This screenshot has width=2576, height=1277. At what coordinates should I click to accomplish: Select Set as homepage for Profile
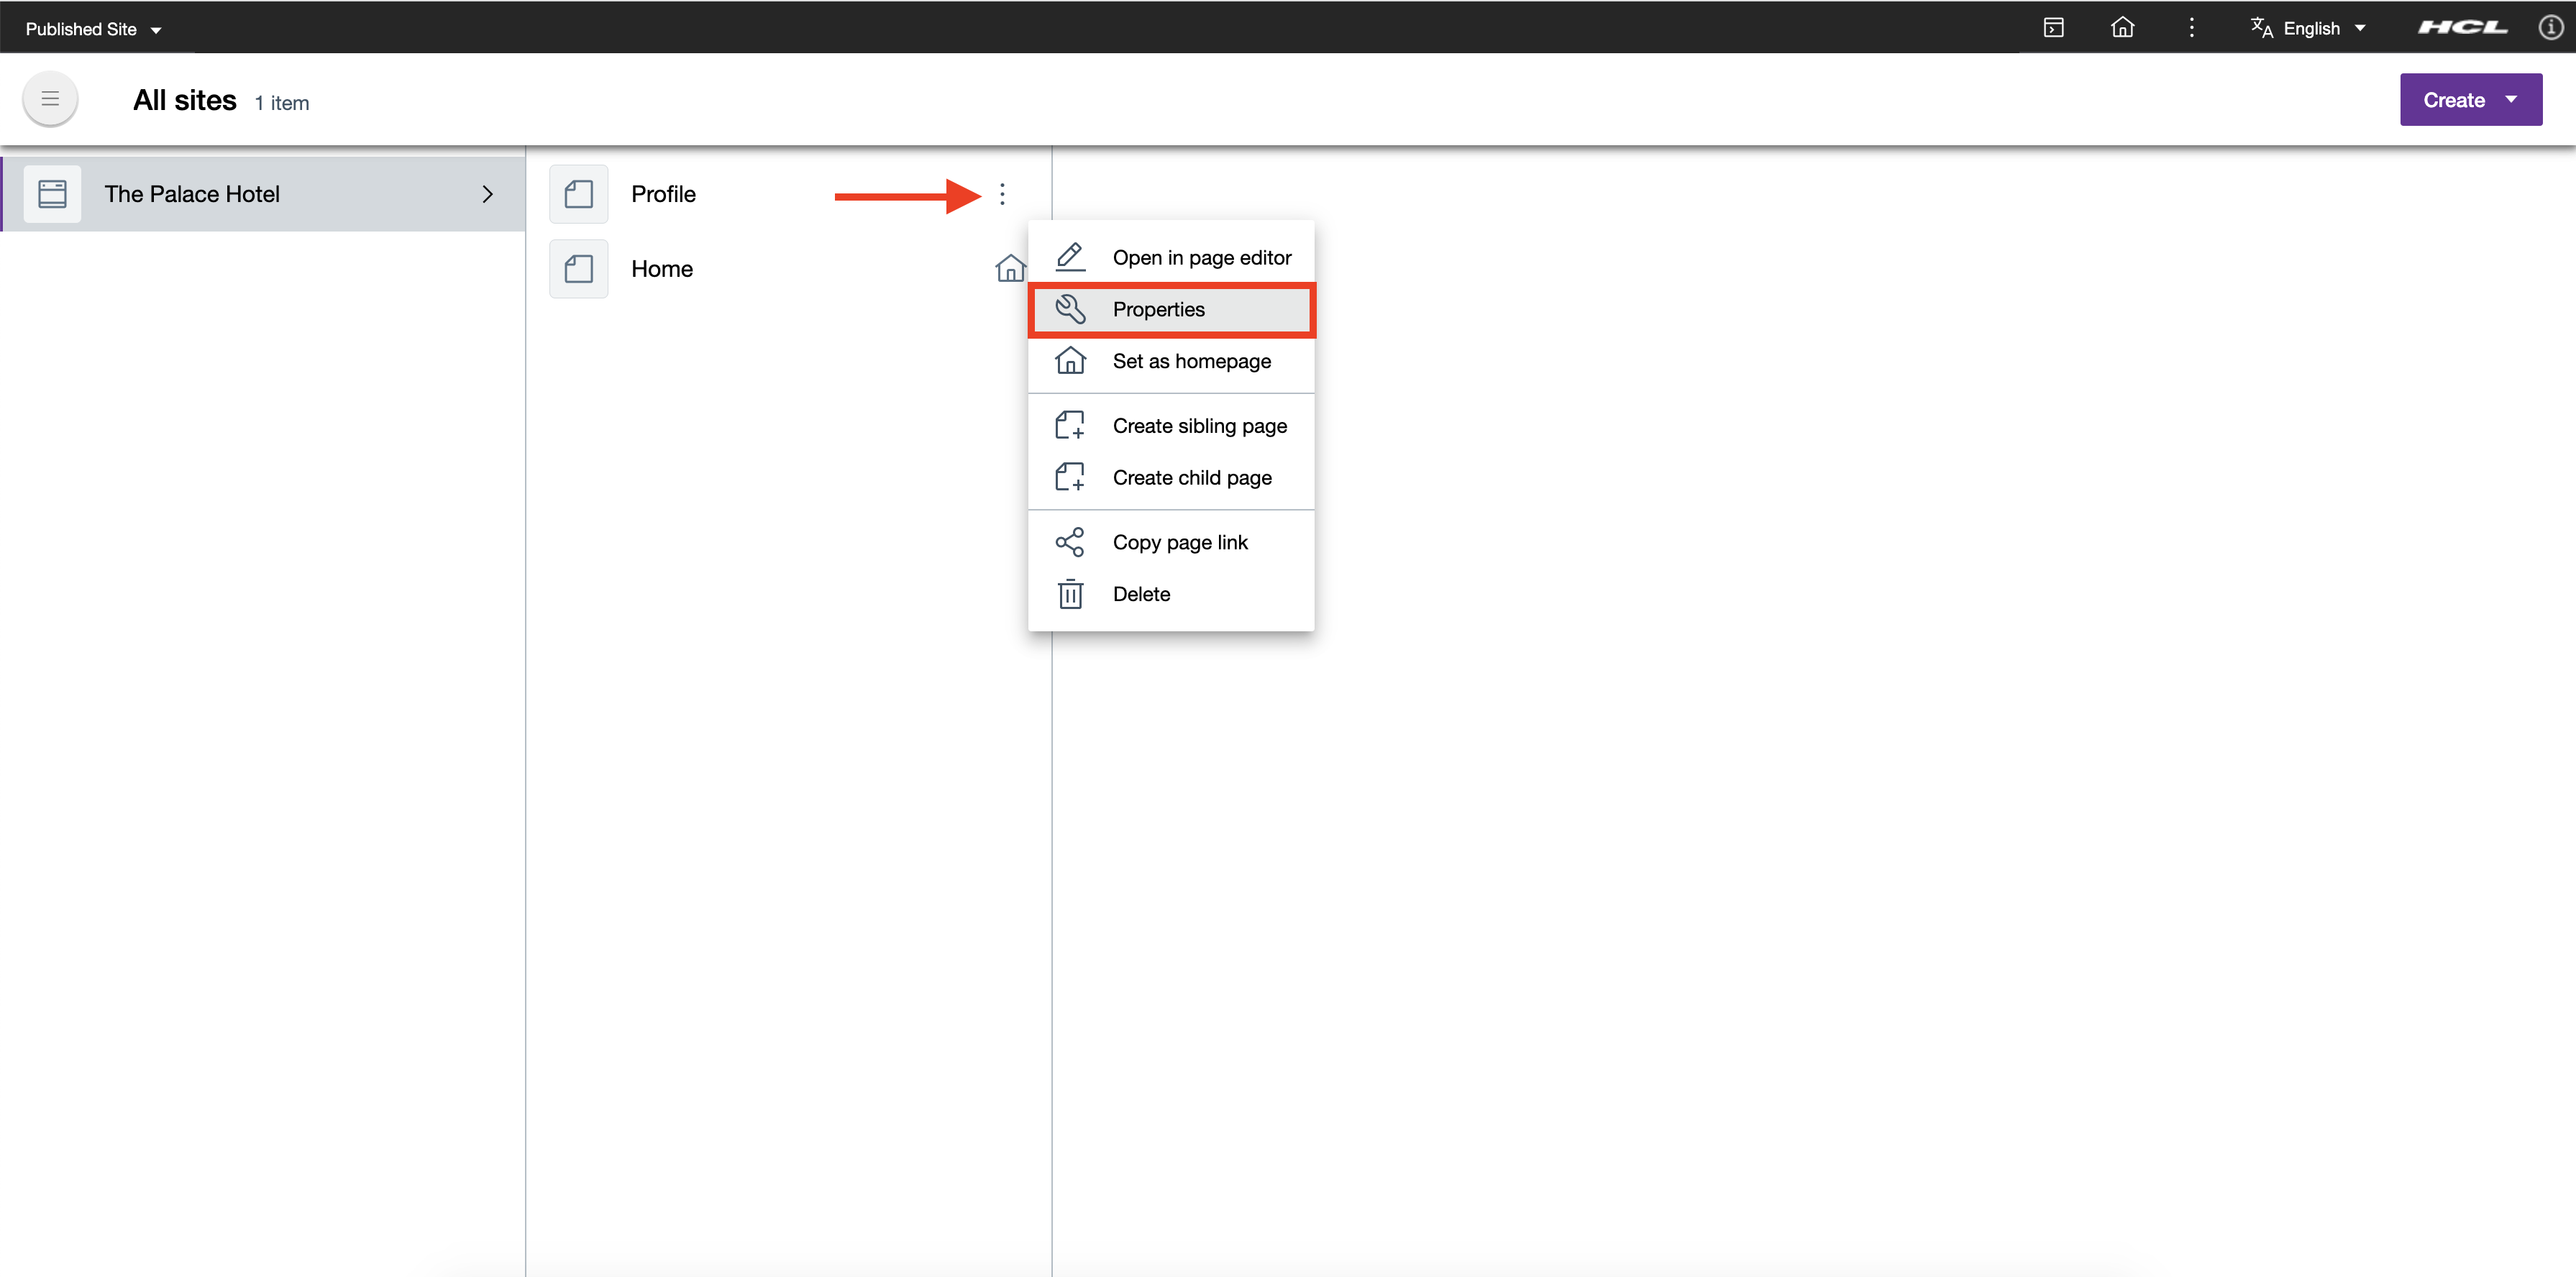(x=1191, y=361)
